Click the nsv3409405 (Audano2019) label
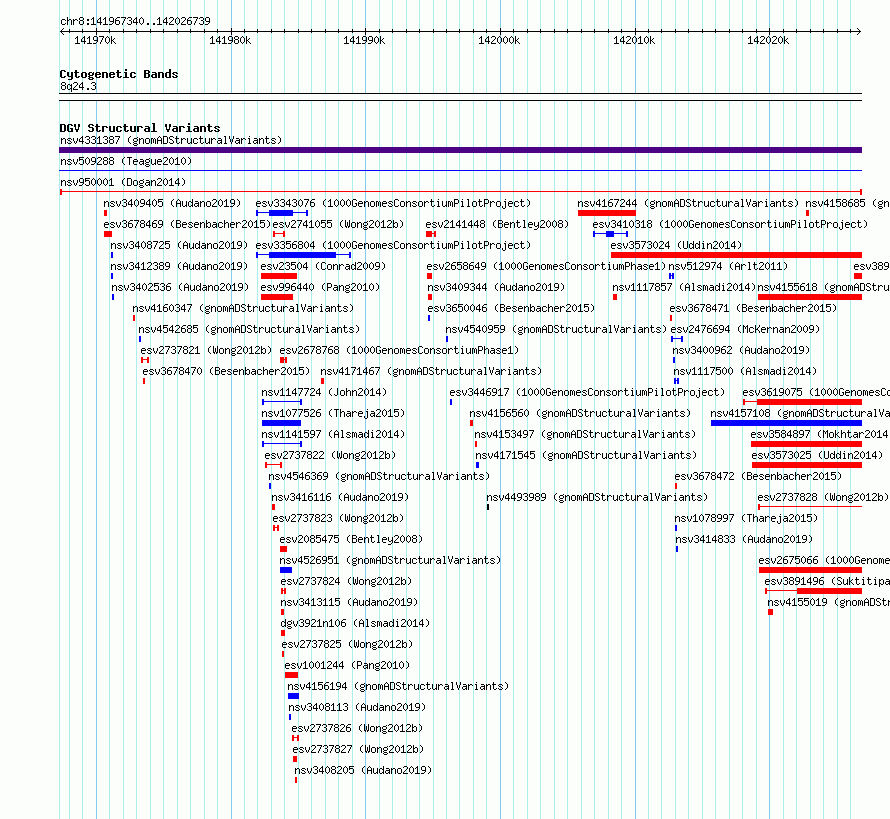Image resolution: width=890 pixels, height=819 pixels. 172,203
